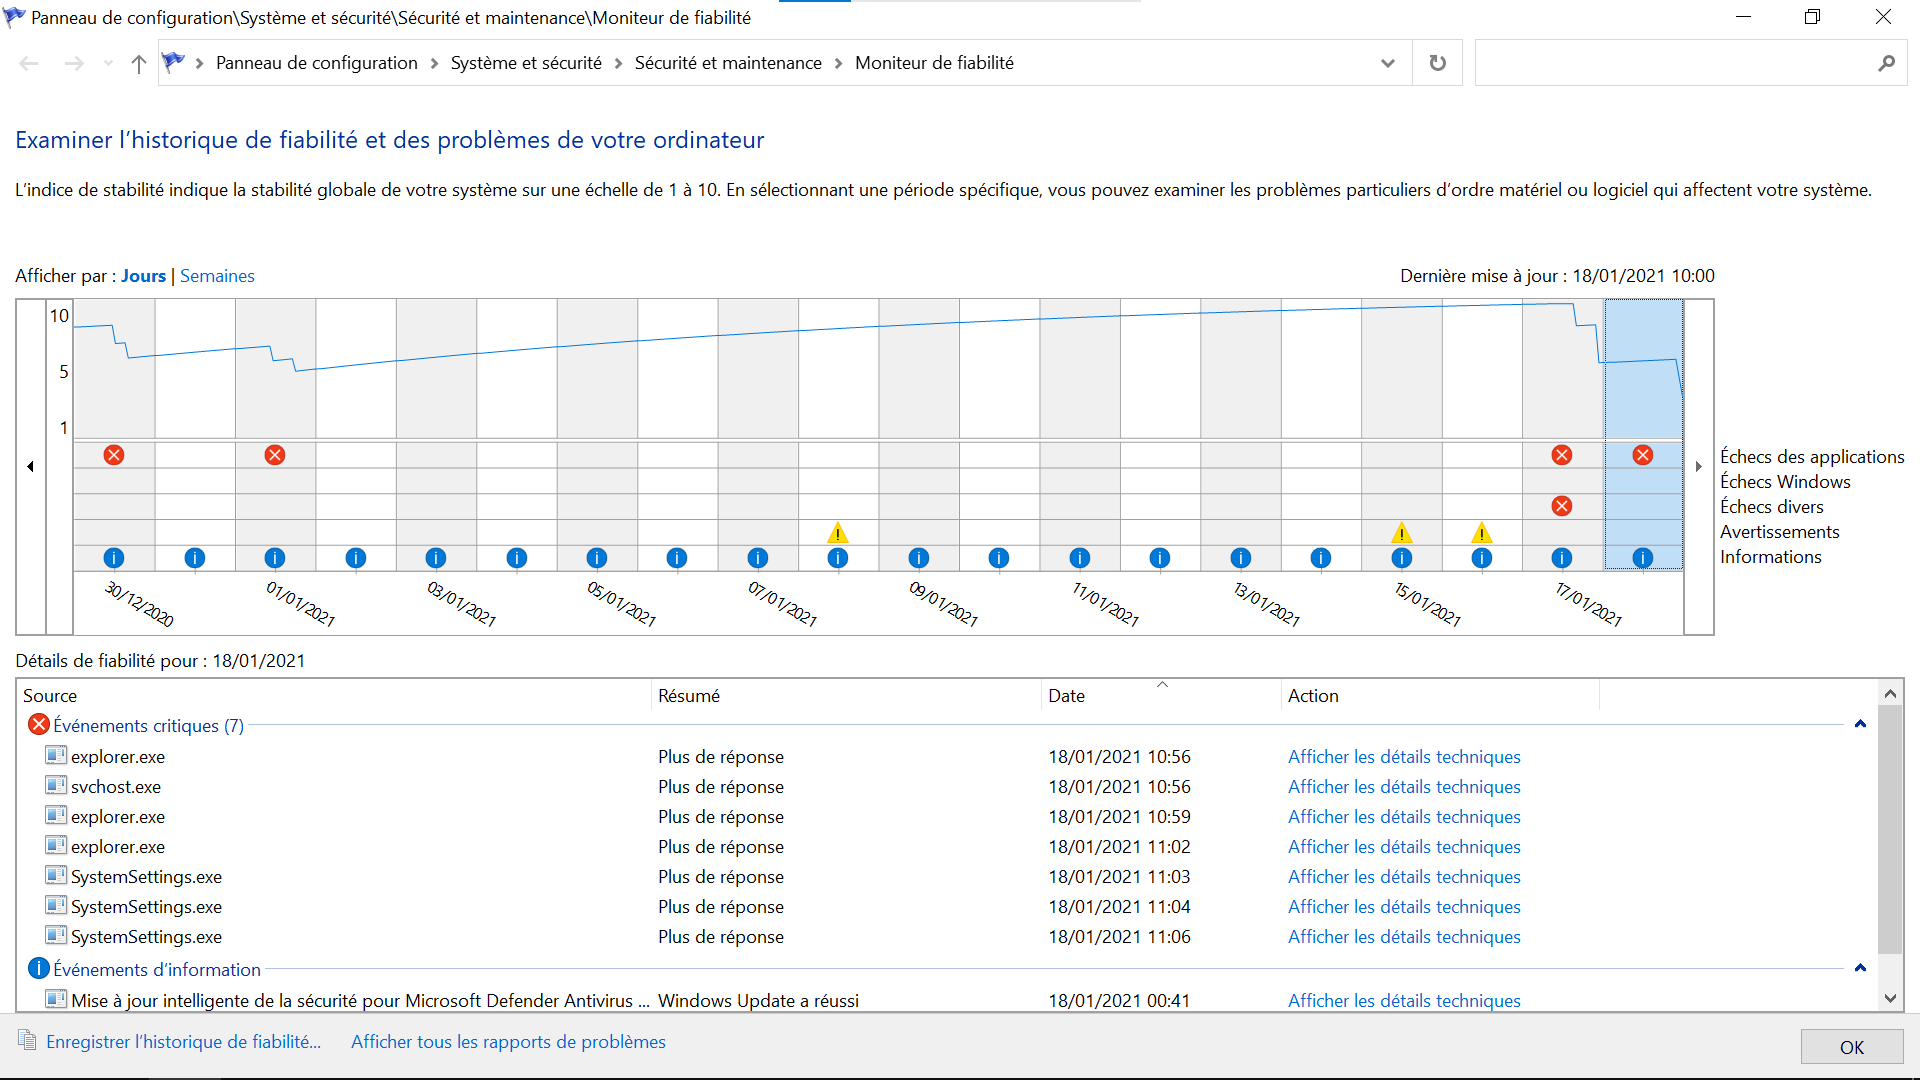View technical details for explorer.exe at 10:59

click(x=1404, y=817)
